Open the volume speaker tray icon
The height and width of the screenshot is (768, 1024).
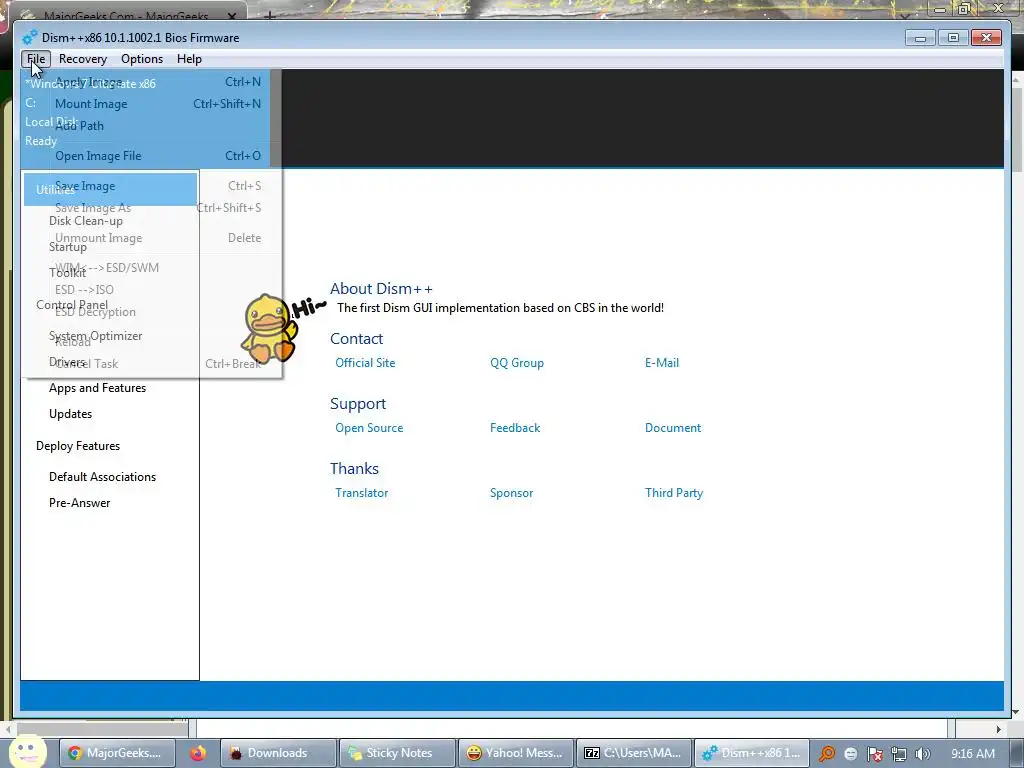coord(922,754)
